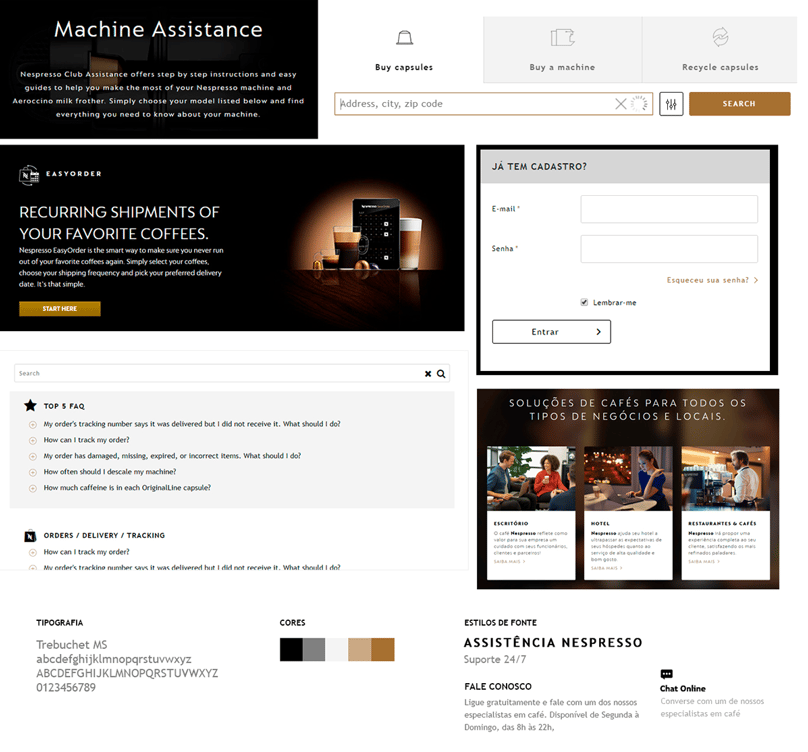Click the 'ASSISTÊNCIA NESPRESSO' title

(553, 643)
